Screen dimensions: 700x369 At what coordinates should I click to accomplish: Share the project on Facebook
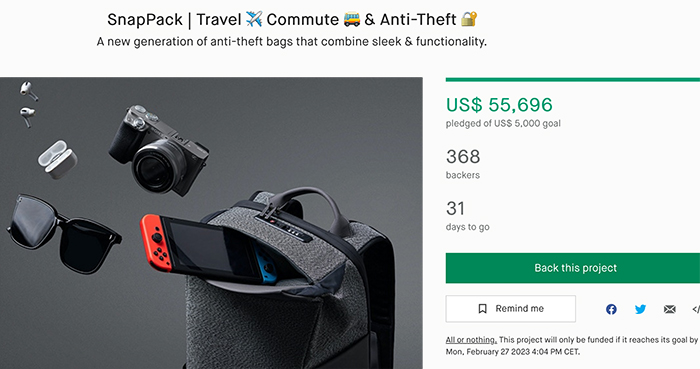click(x=611, y=309)
